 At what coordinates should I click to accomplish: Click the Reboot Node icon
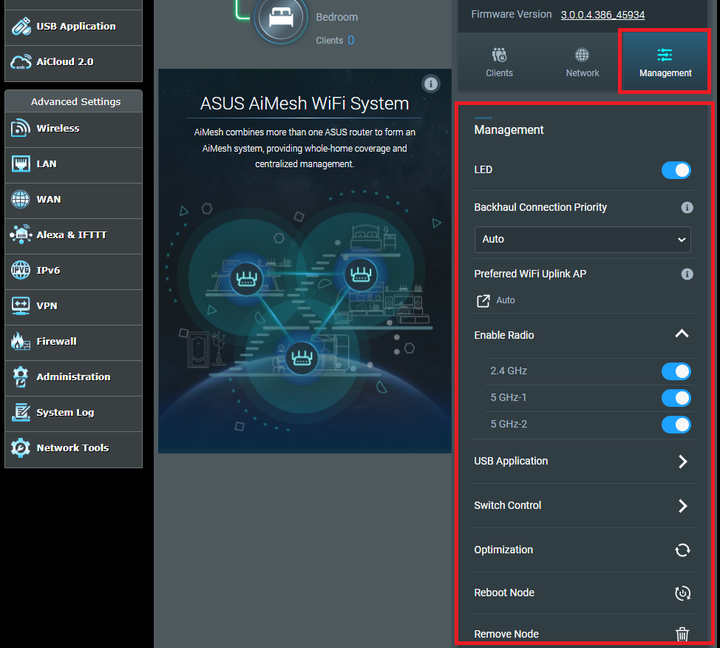(x=682, y=593)
